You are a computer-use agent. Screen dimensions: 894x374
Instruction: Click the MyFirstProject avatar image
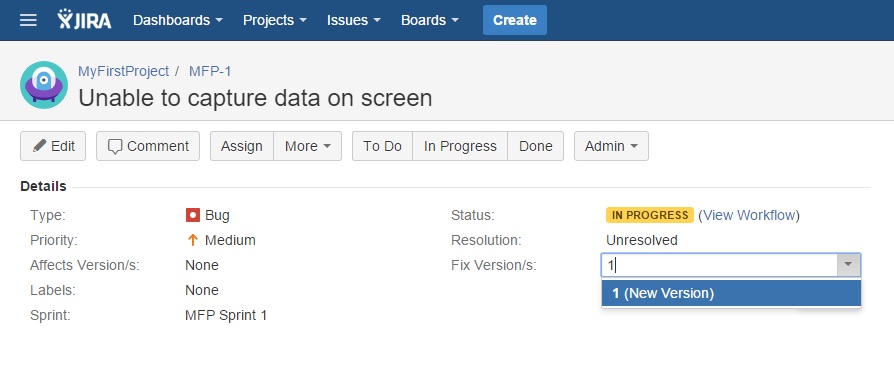[x=44, y=85]
